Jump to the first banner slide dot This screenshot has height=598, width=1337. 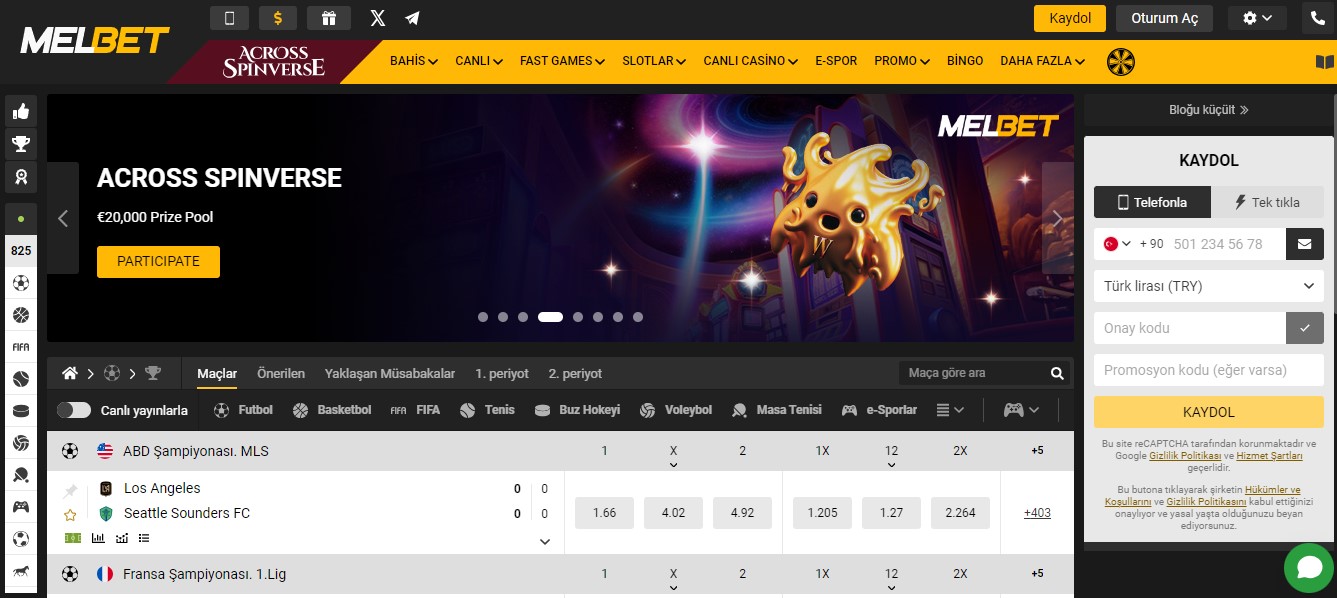483,317
